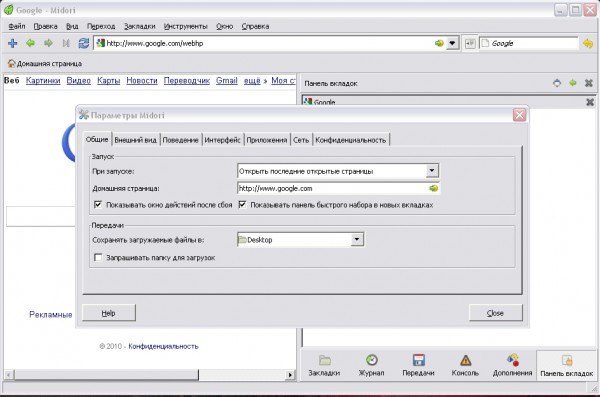Switch to the Приложения tab

[267, 140]
